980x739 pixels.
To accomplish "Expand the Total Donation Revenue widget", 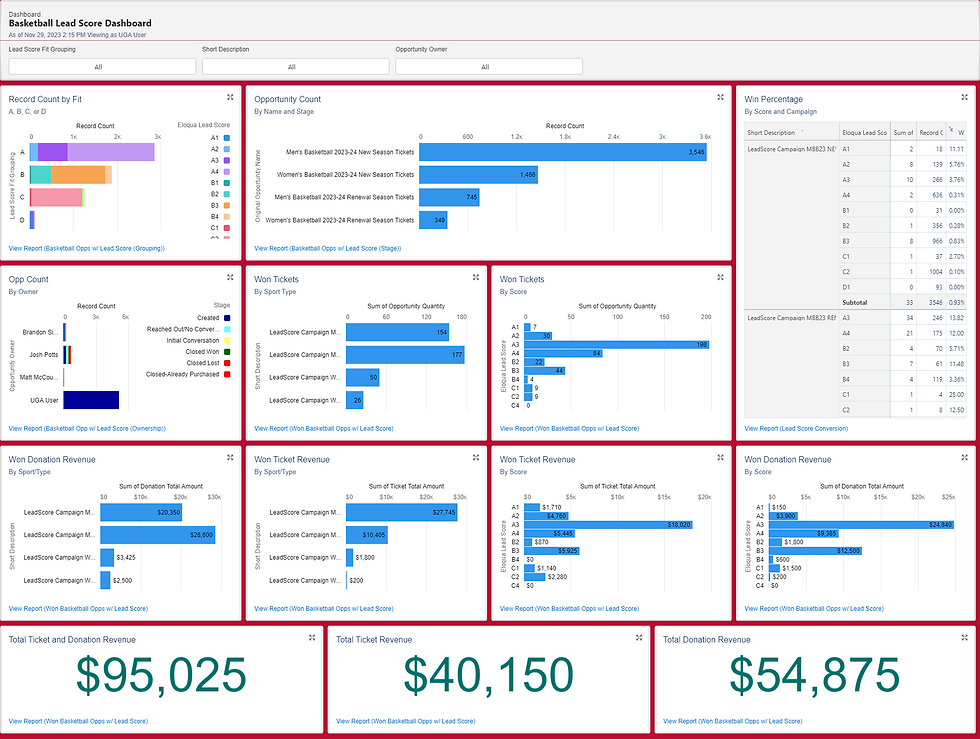I will (x=964, y=637).
